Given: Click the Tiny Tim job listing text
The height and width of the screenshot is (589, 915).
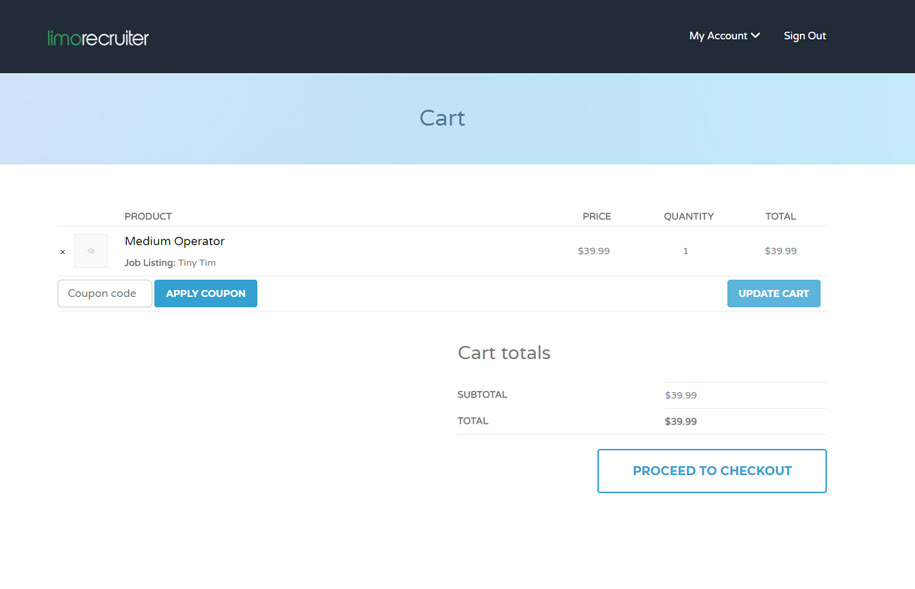Looking at the screenshot, I should pyautogui.click(x=197, y=263).
